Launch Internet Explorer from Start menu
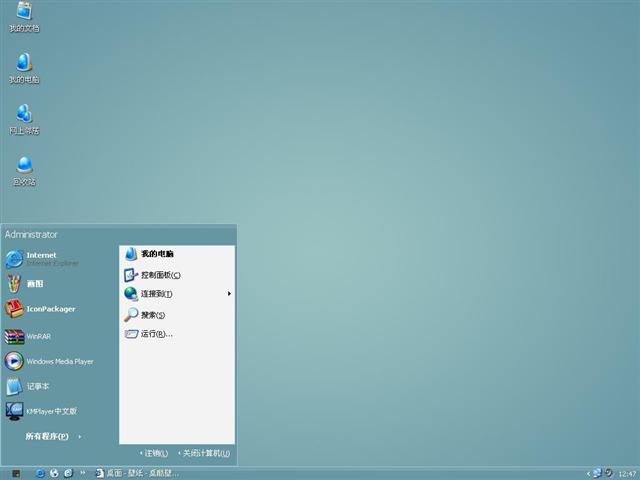The height and width of the screenshot is (480, 640). coord(42,259)
